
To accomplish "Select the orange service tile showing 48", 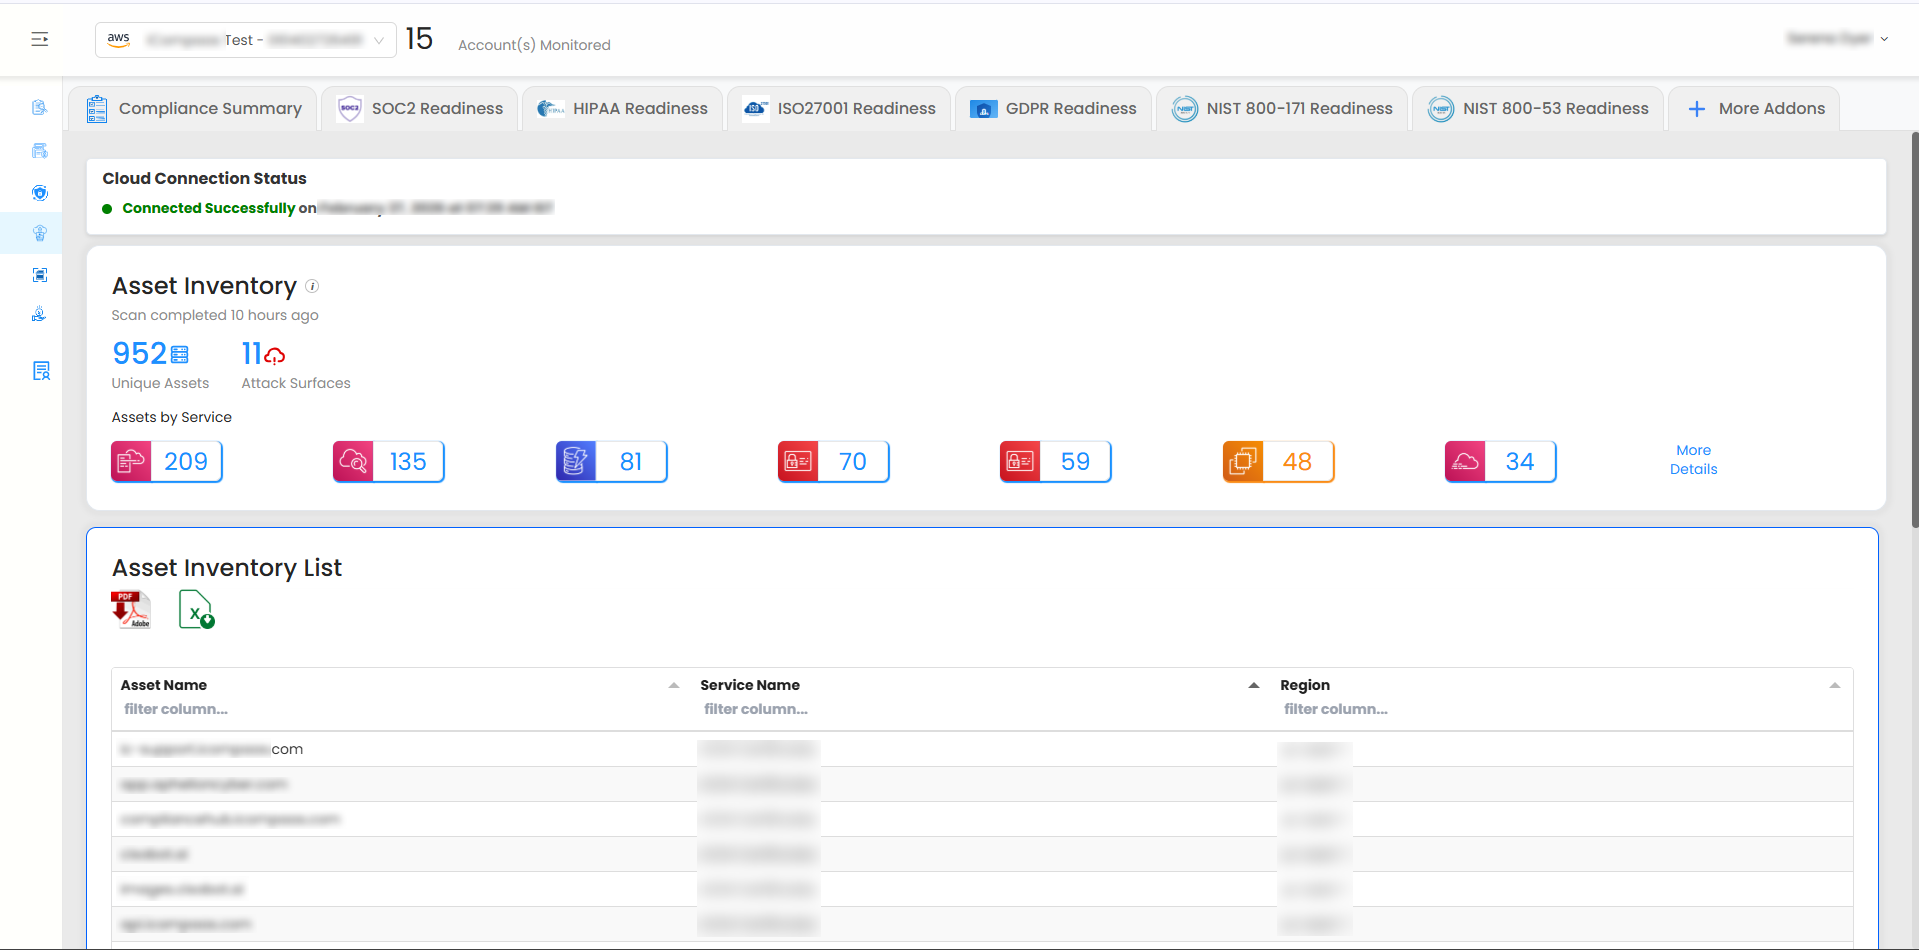I will (x=1278, y=461).
